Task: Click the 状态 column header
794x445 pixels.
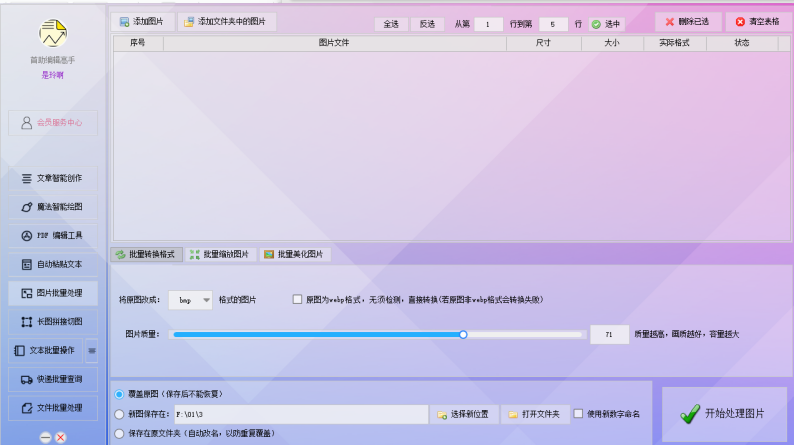Action: pyautogui.click(x=742, y=43)
